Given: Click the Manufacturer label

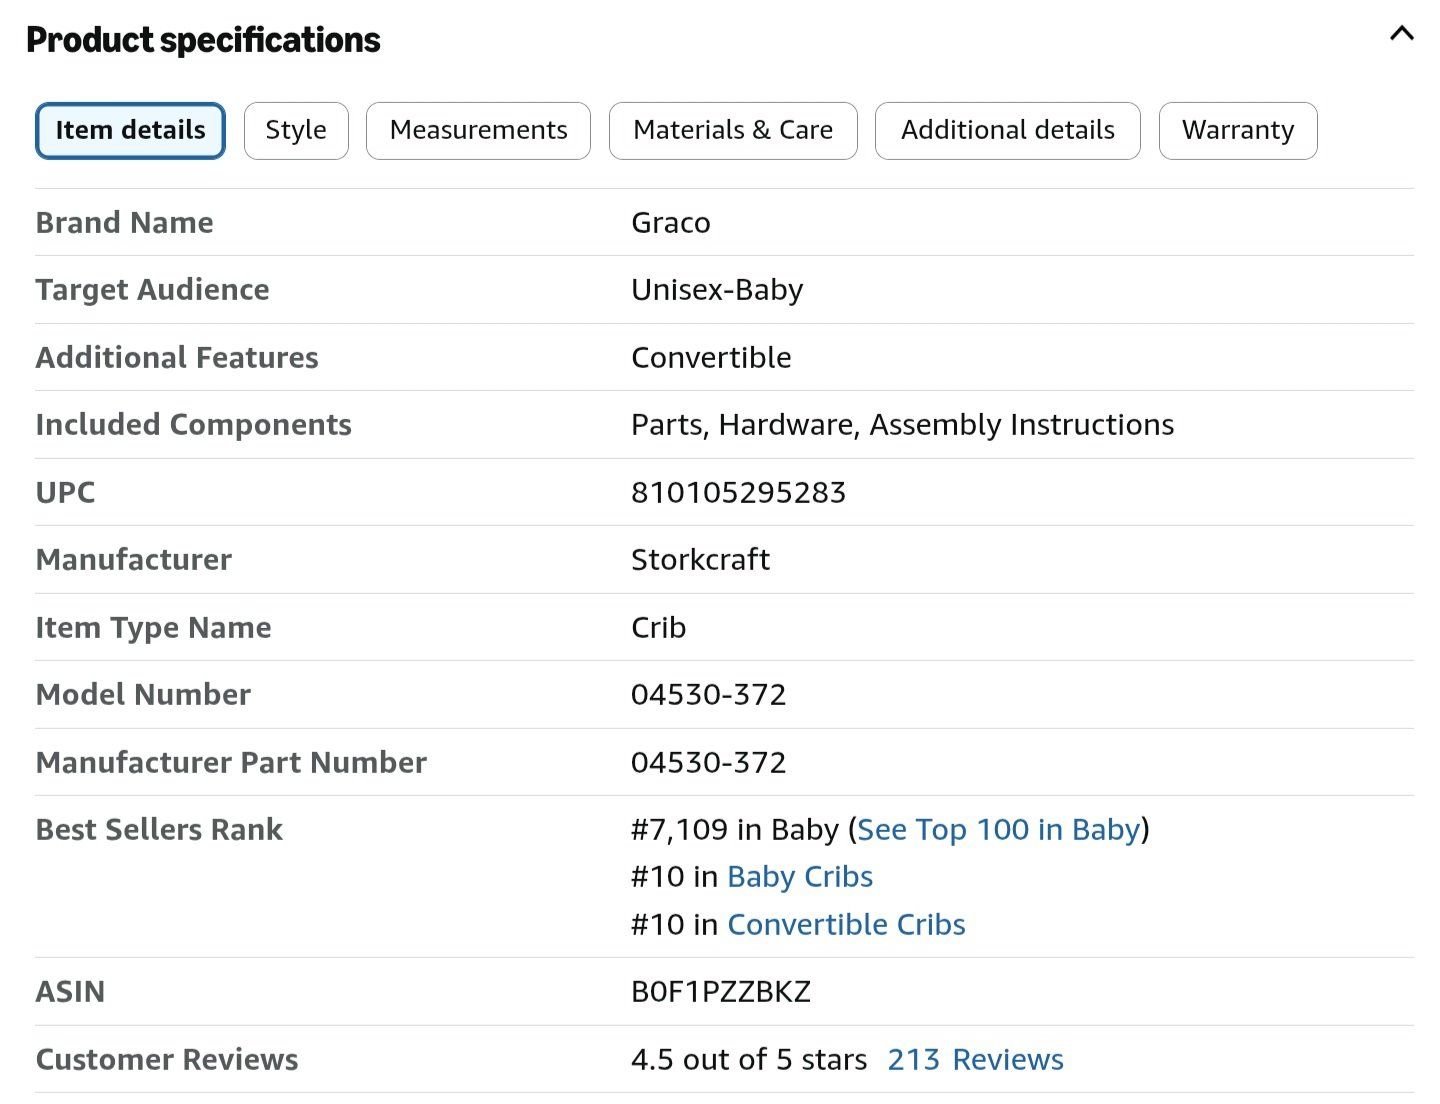Looking at the screenshot, I should [x=133, y=559].
